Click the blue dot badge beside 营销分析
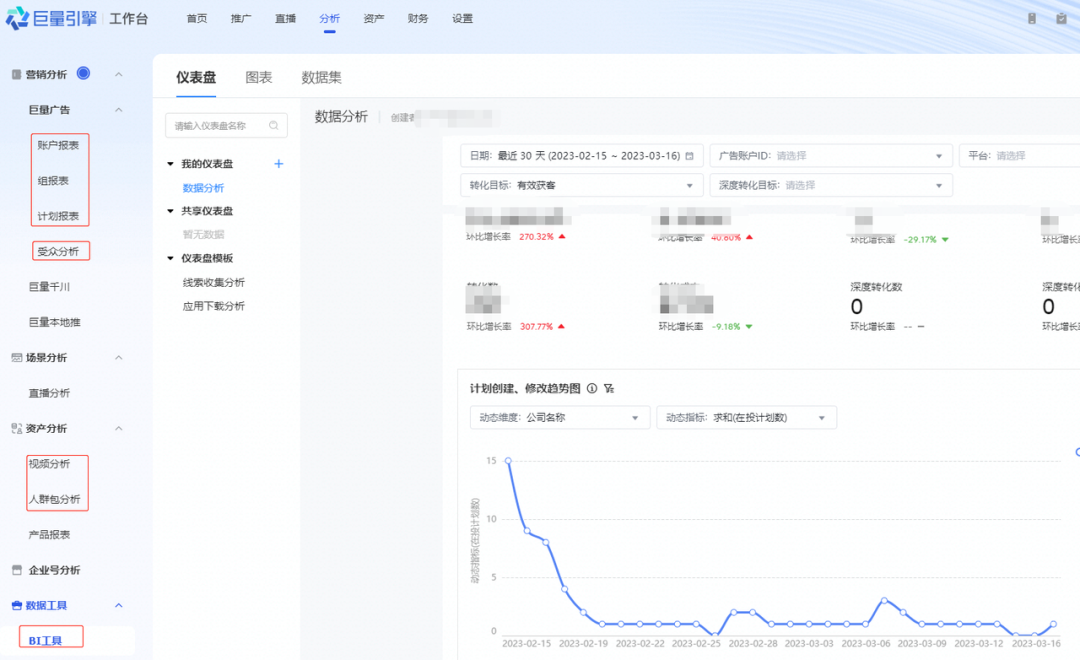The width and height of the screenshot is (1080, 660). pyautogui.click(x=83, y=73)
